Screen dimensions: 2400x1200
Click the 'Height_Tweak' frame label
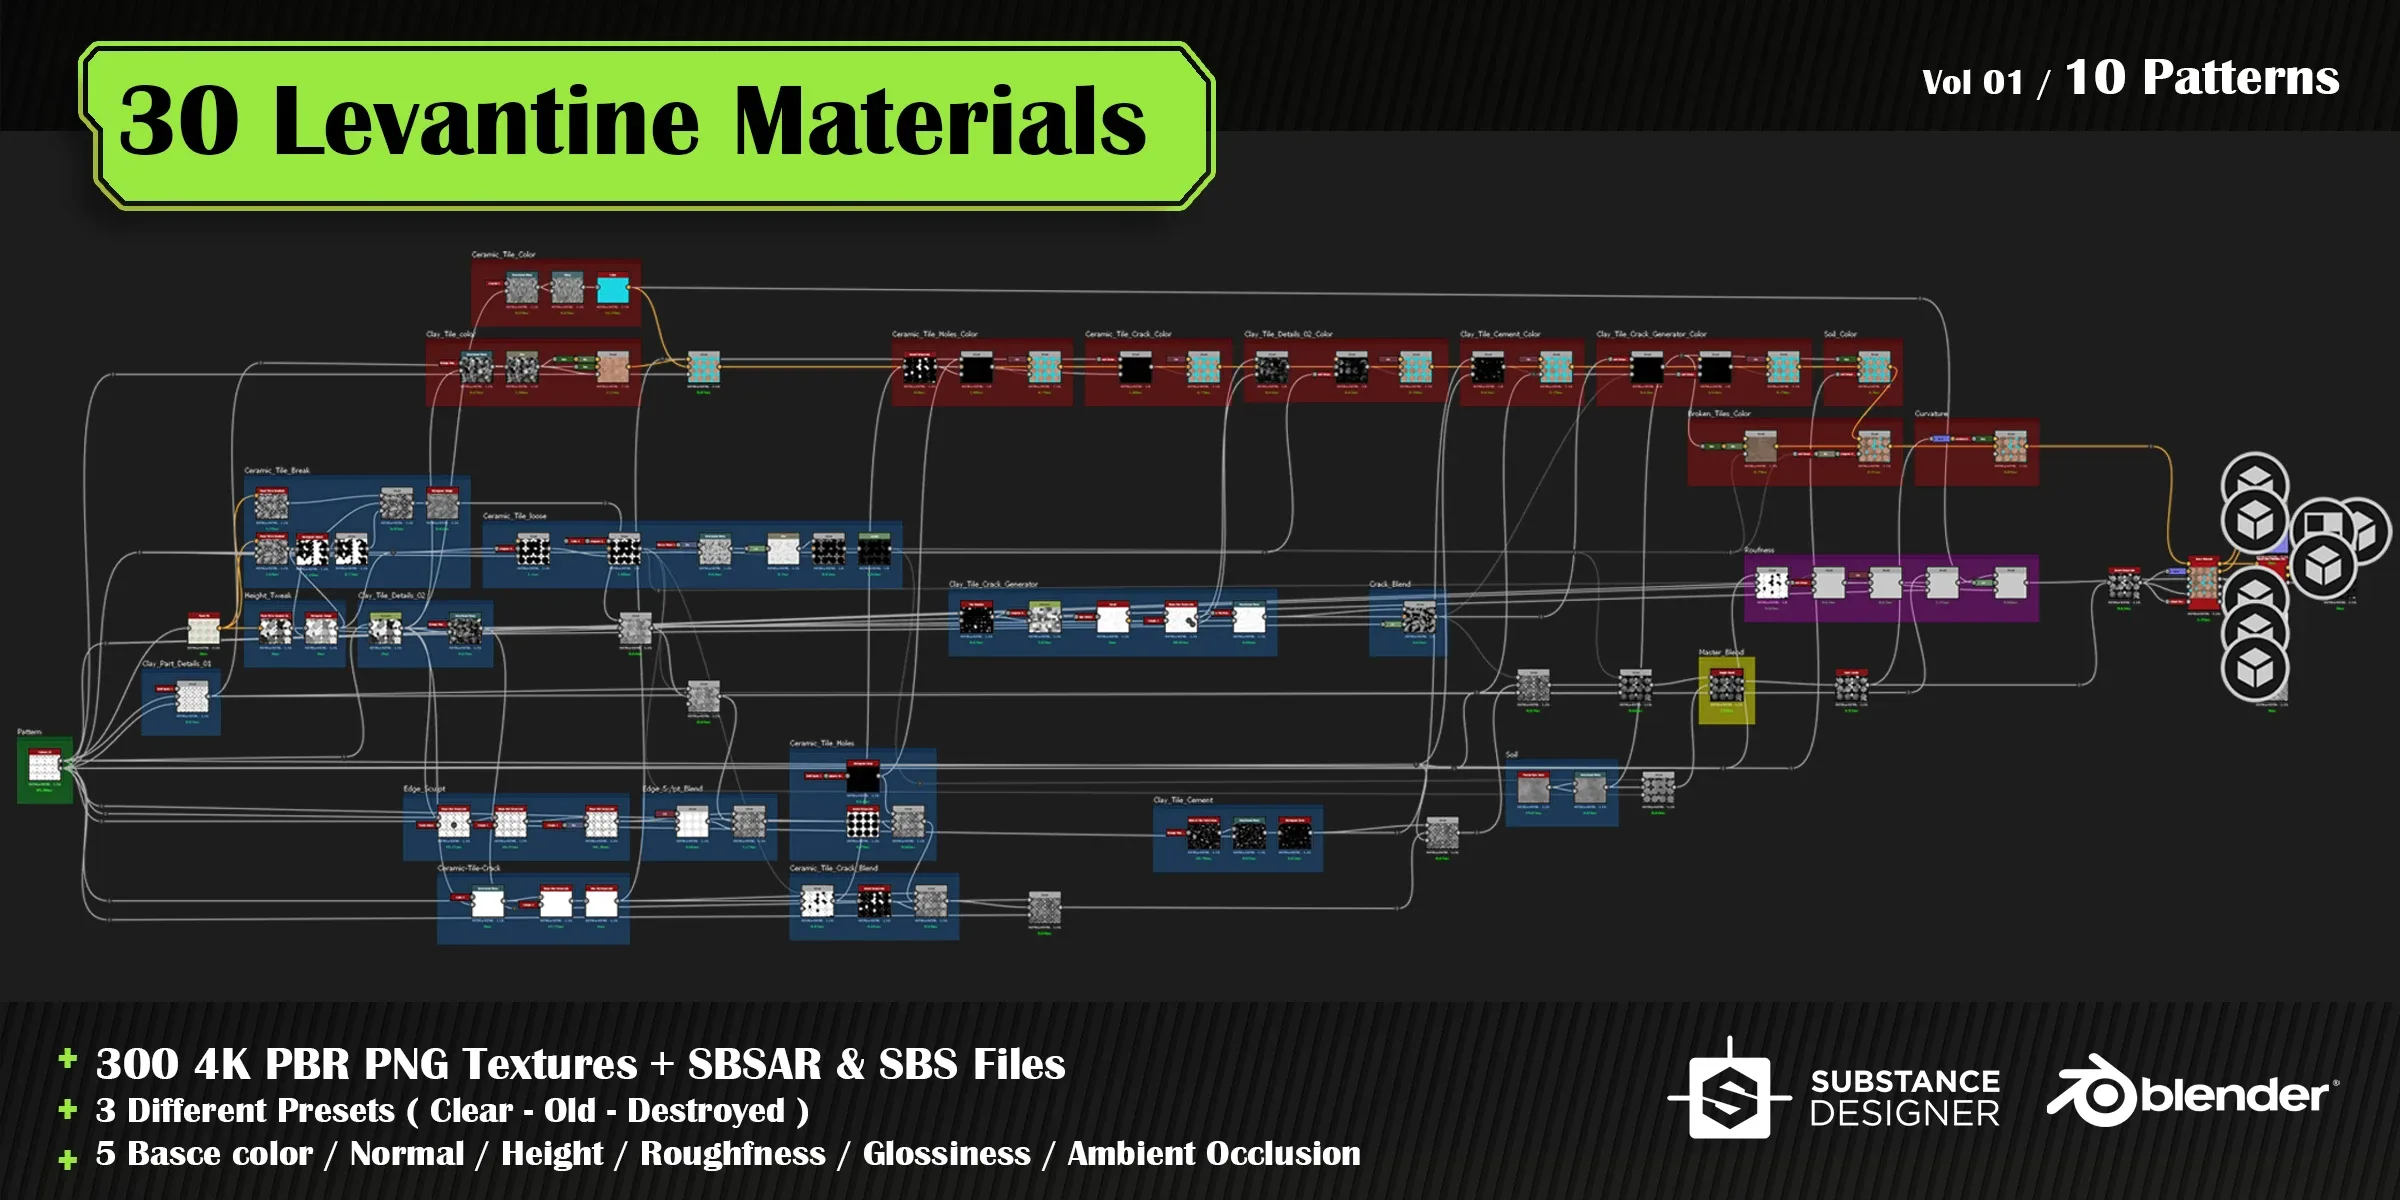click(x=268, y=595)
